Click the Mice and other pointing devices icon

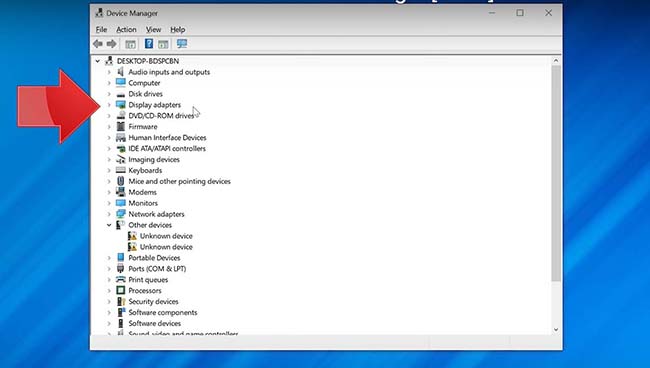121,181
